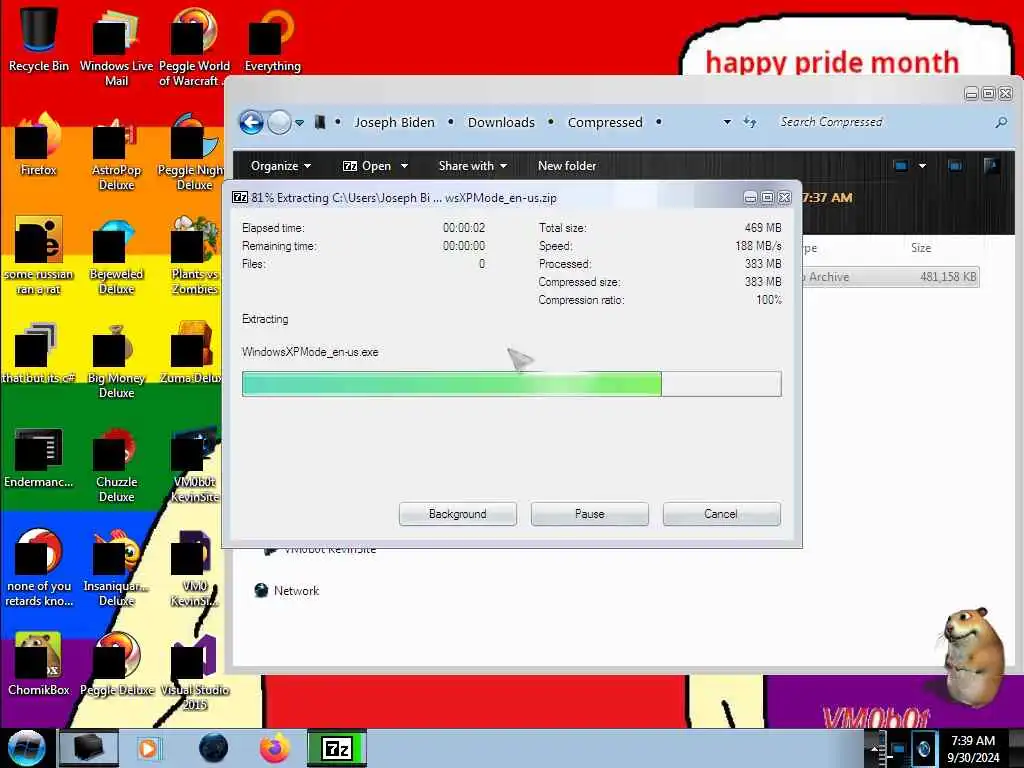Click the taskbar clock showing 7:39 AM
This screenshot has height=768, width=1024.
tap(973, 748)
